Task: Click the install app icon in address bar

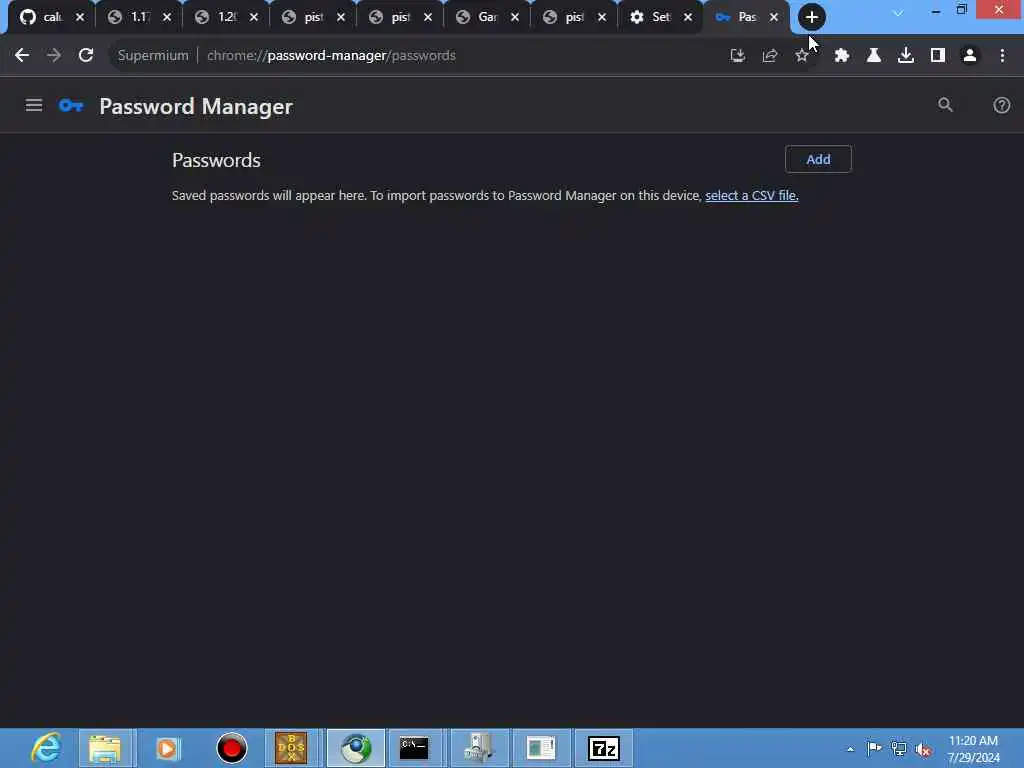Action: 737,56
